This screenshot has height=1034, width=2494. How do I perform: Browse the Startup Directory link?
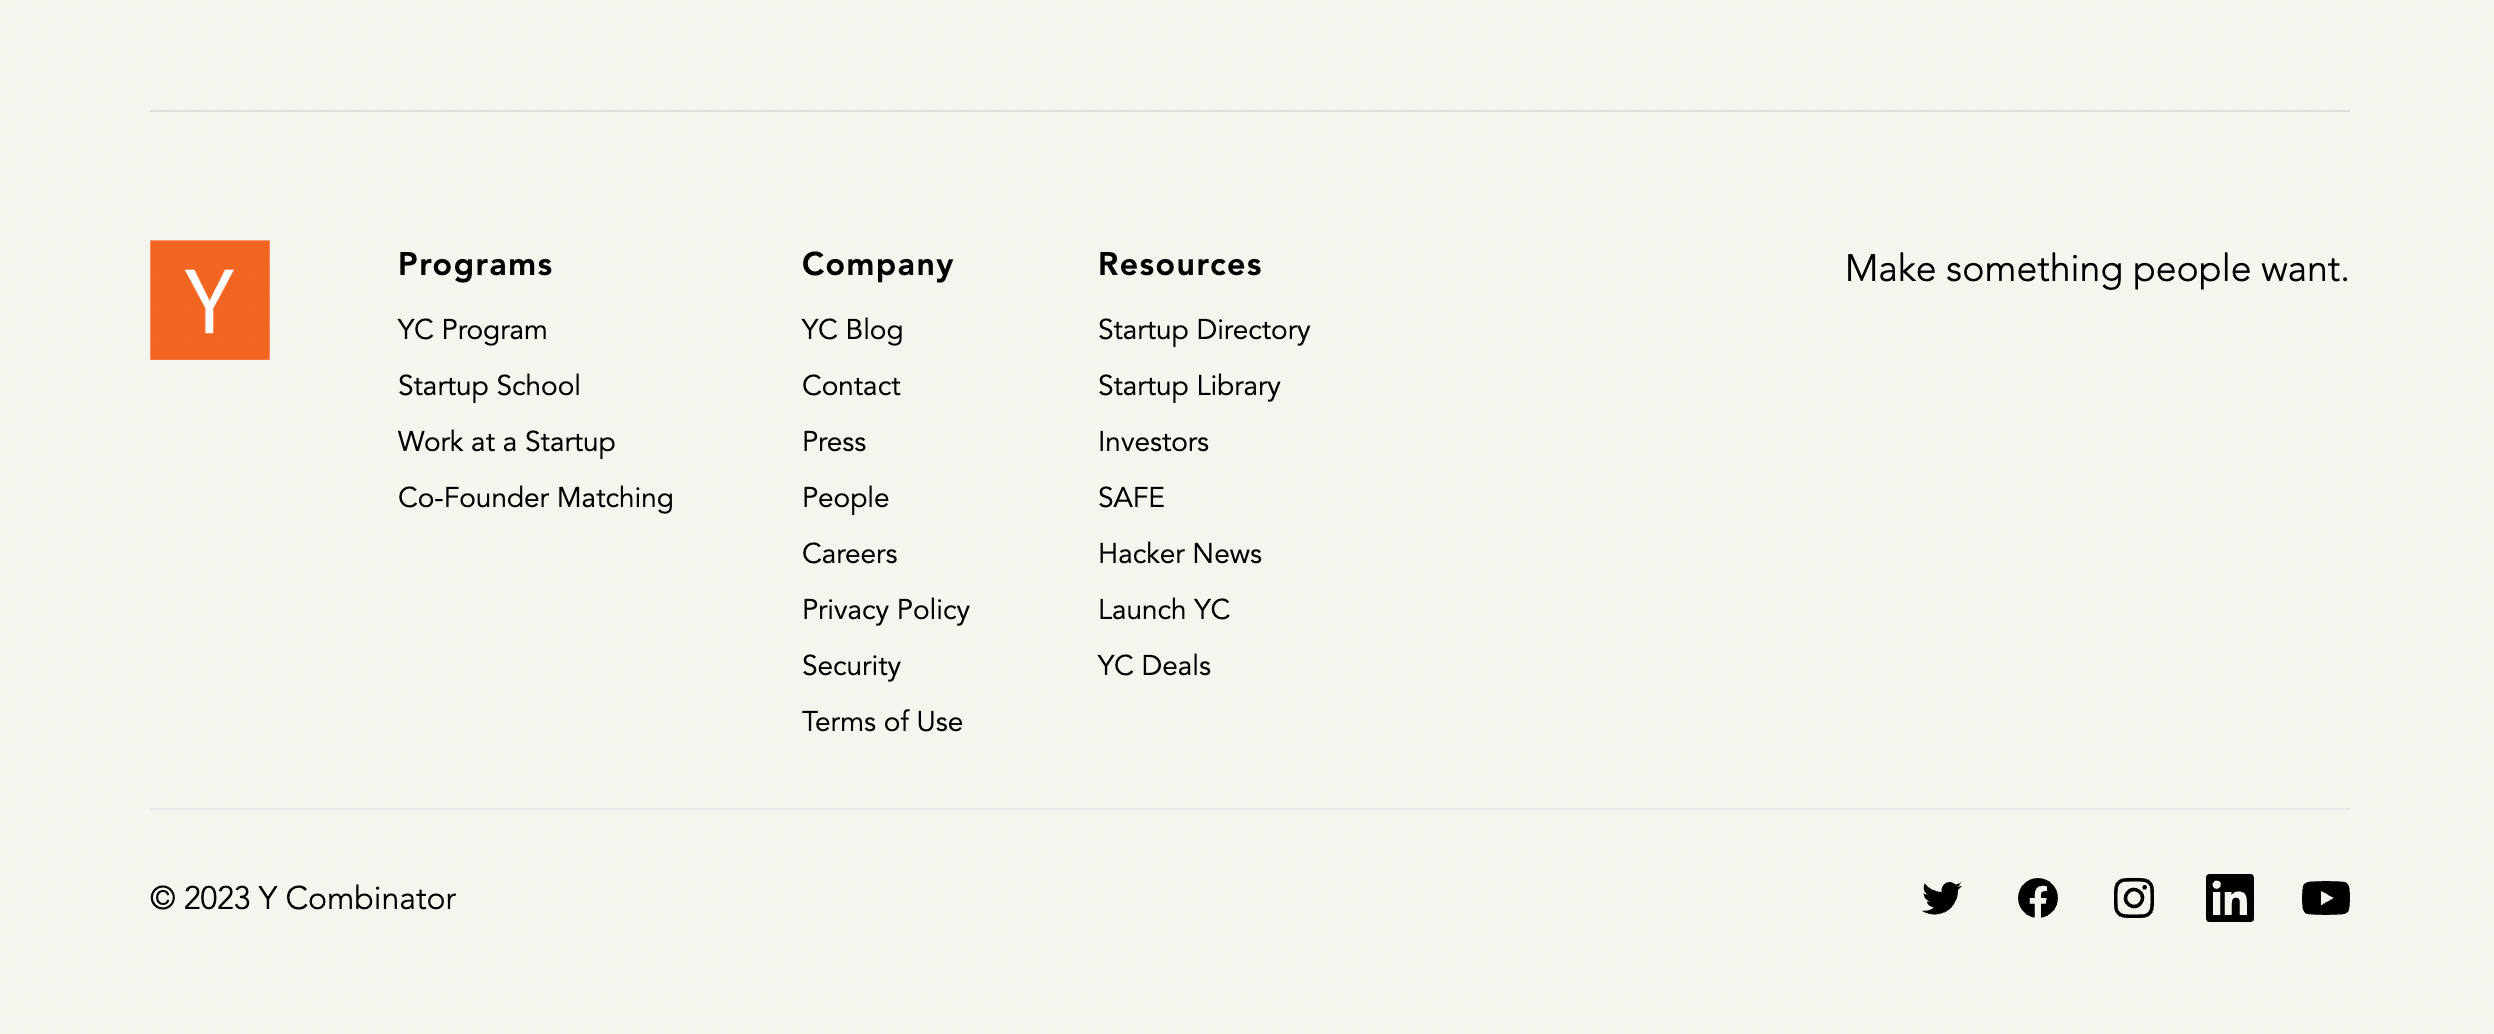point(1203,330)
